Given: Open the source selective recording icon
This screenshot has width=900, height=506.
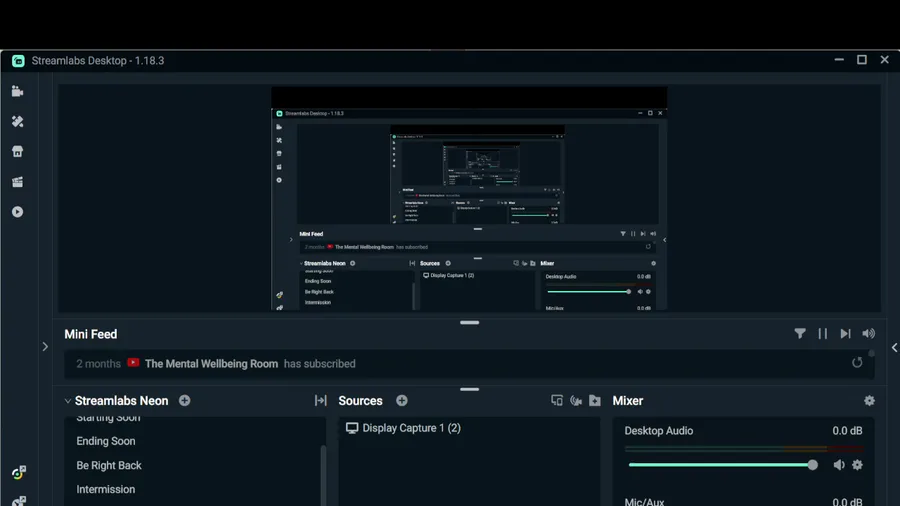Looking at the screenshot, I should click(x=557, y=400).
